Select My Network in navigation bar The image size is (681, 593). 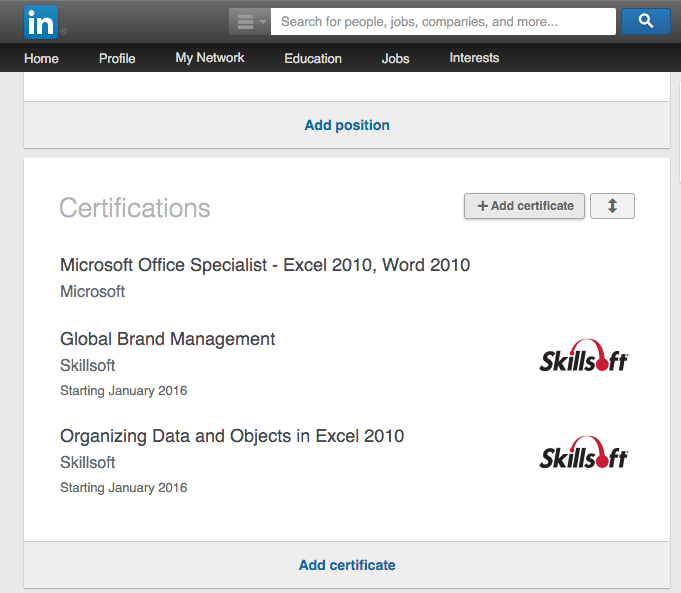(210, 58)
